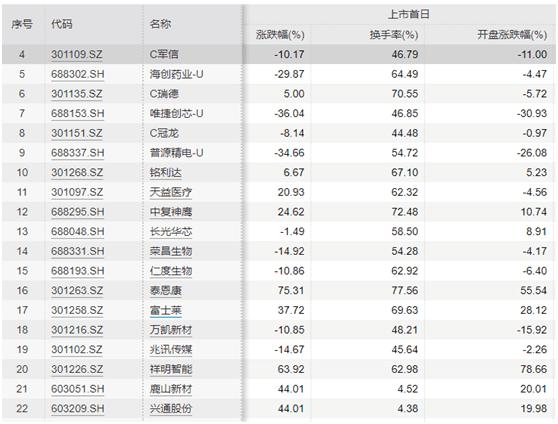
Task: Click the 开盘涨跌幅(%) column header
Action: (512, 35)
